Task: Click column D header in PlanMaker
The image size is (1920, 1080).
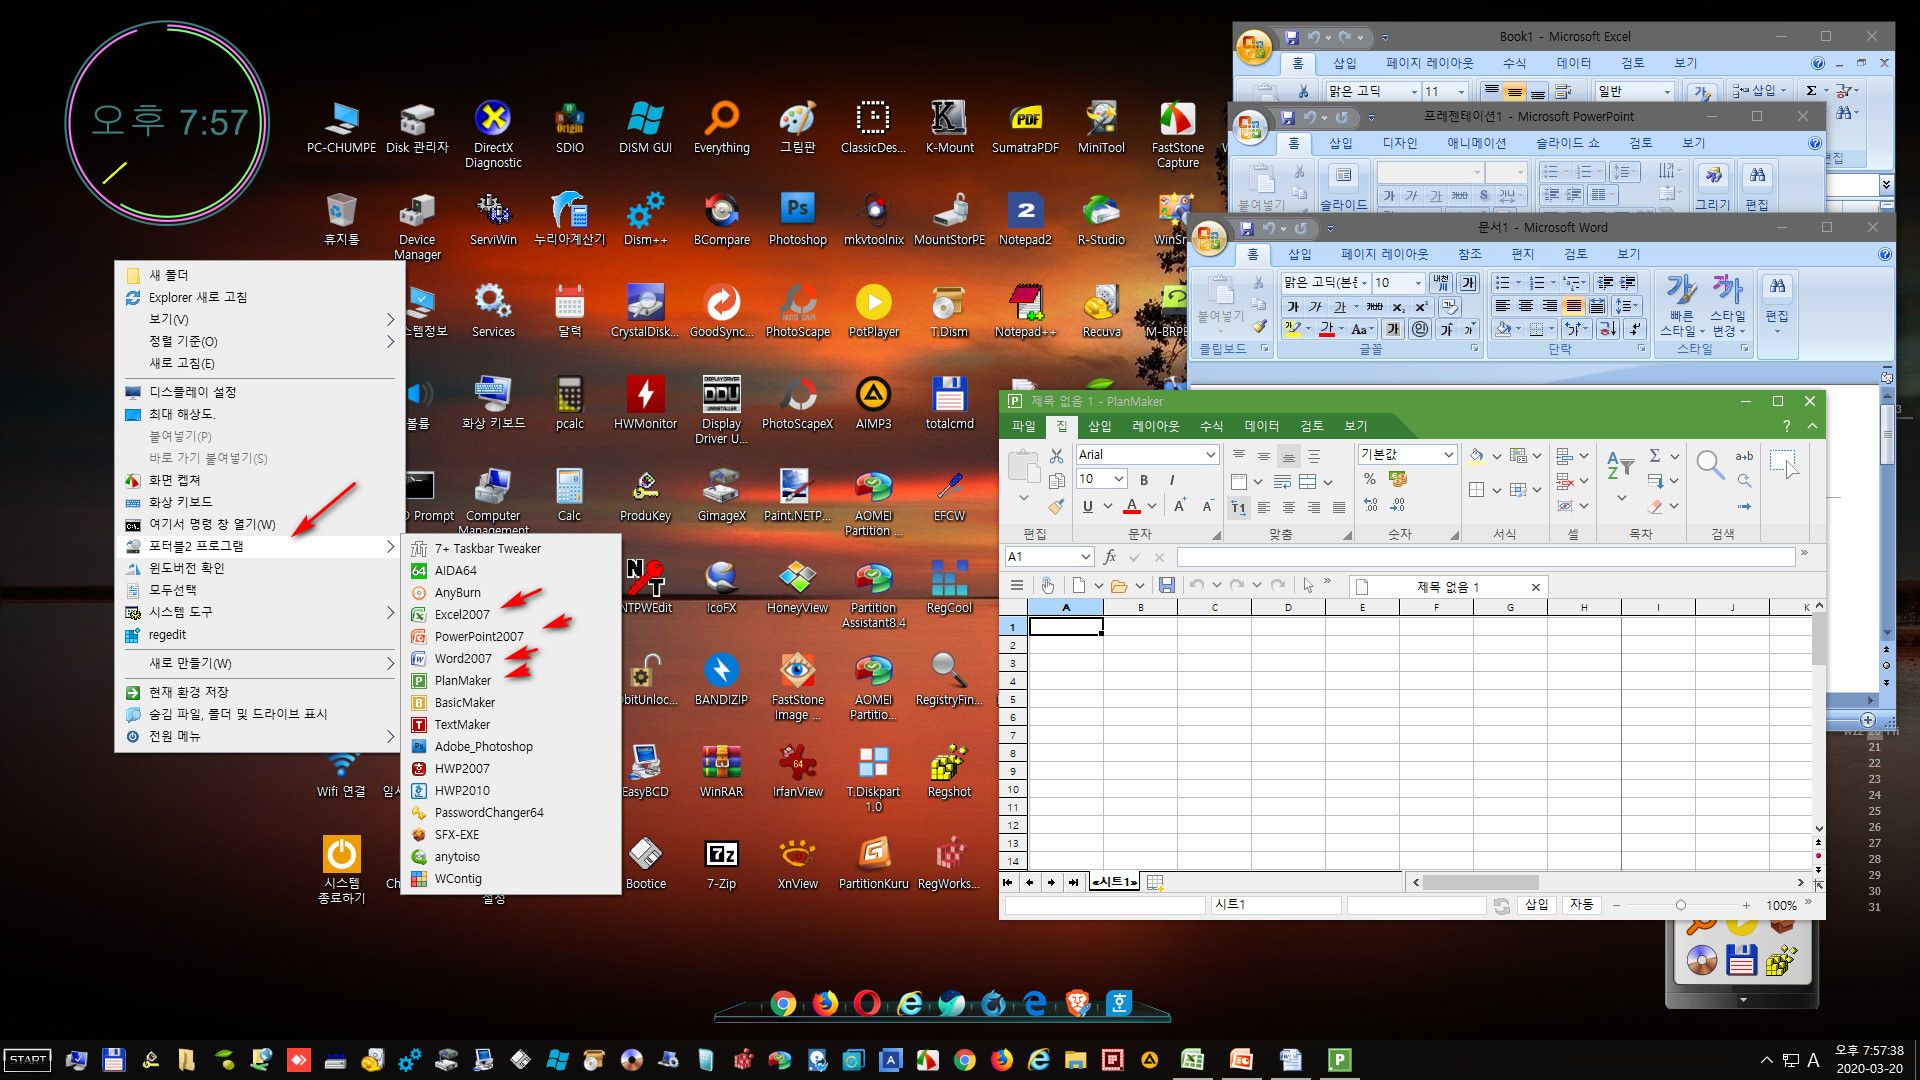Action: coord(1288,608)
